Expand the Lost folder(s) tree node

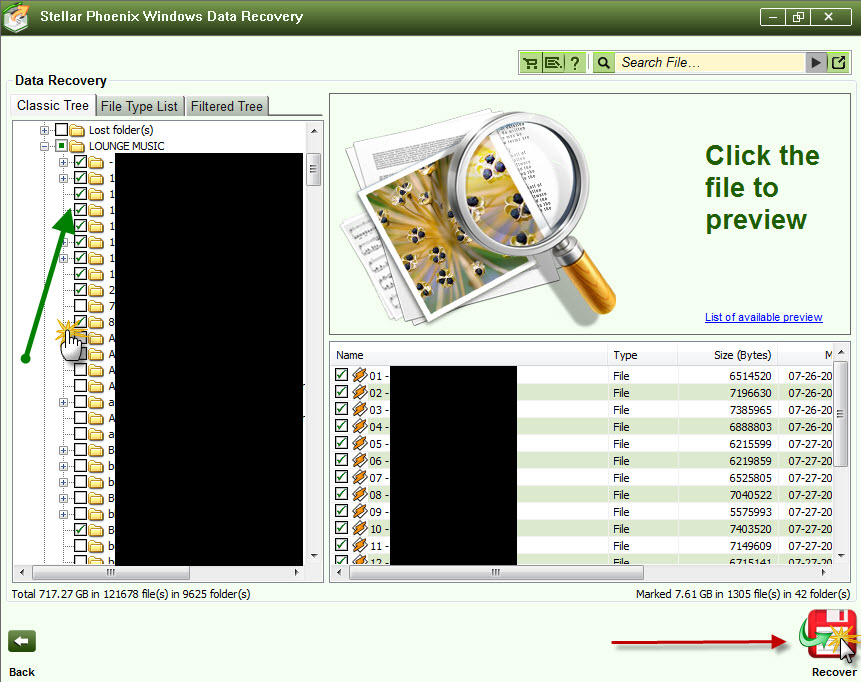(x=44, y=131)
